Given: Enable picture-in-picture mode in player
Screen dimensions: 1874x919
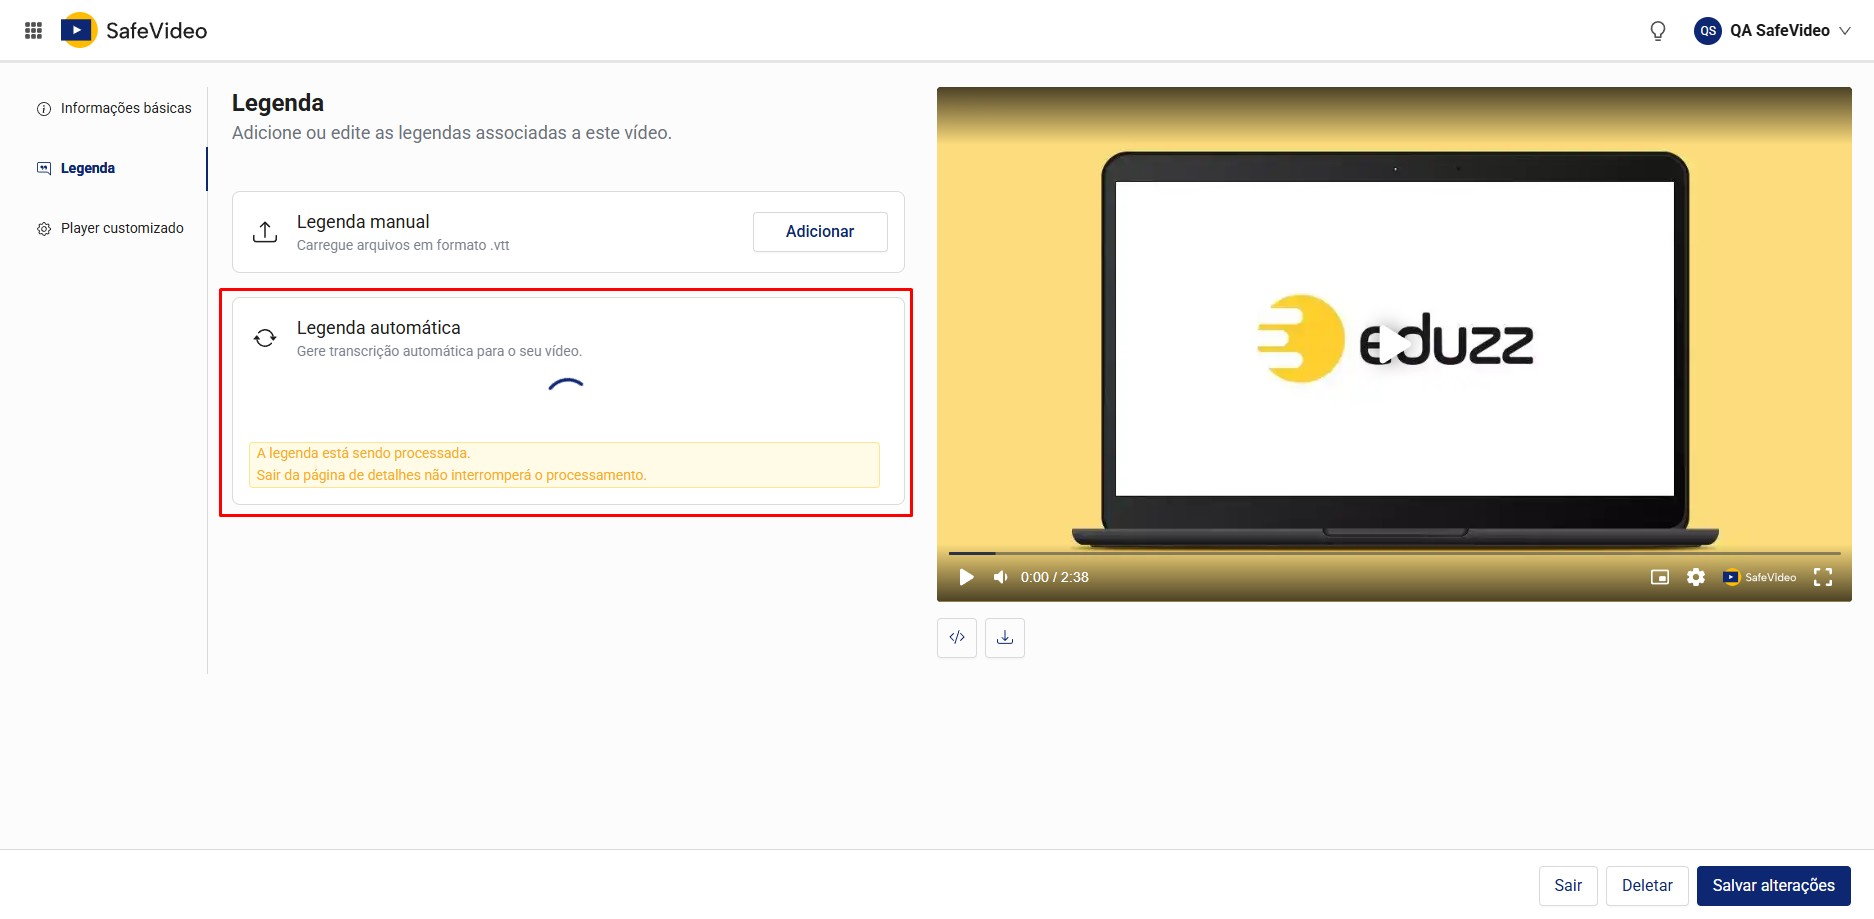Looking at the screenshot, I should coord(1660,577).
